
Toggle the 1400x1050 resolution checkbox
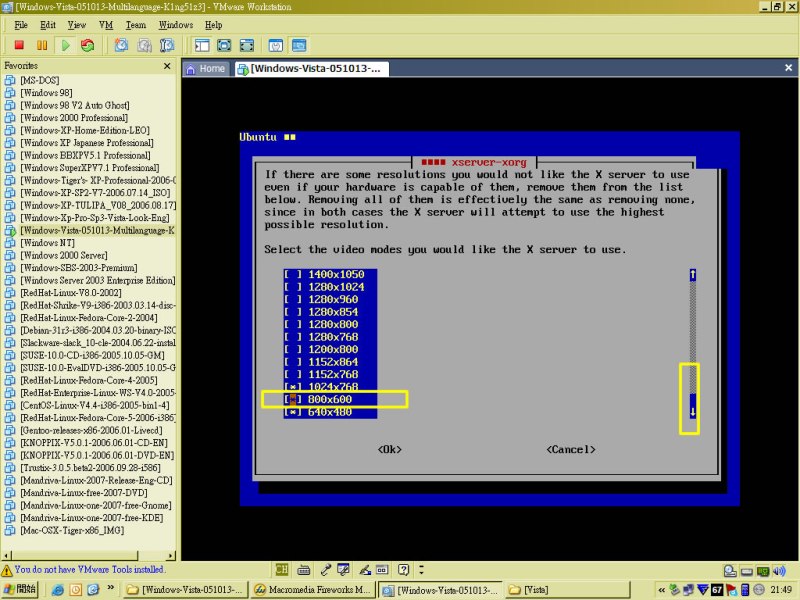coord(293,274)
